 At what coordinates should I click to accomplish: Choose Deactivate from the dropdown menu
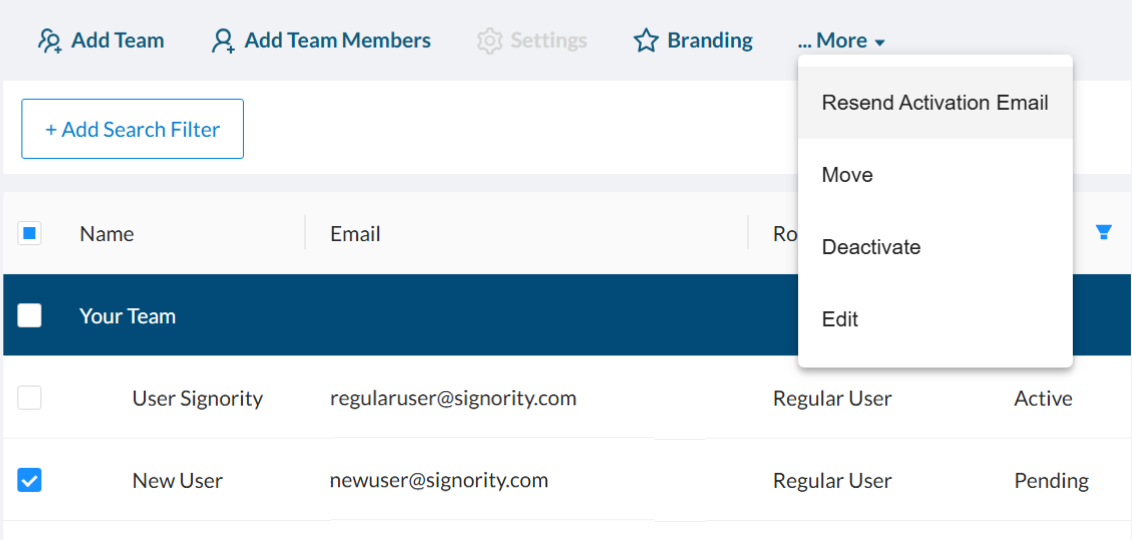[870, 247]
